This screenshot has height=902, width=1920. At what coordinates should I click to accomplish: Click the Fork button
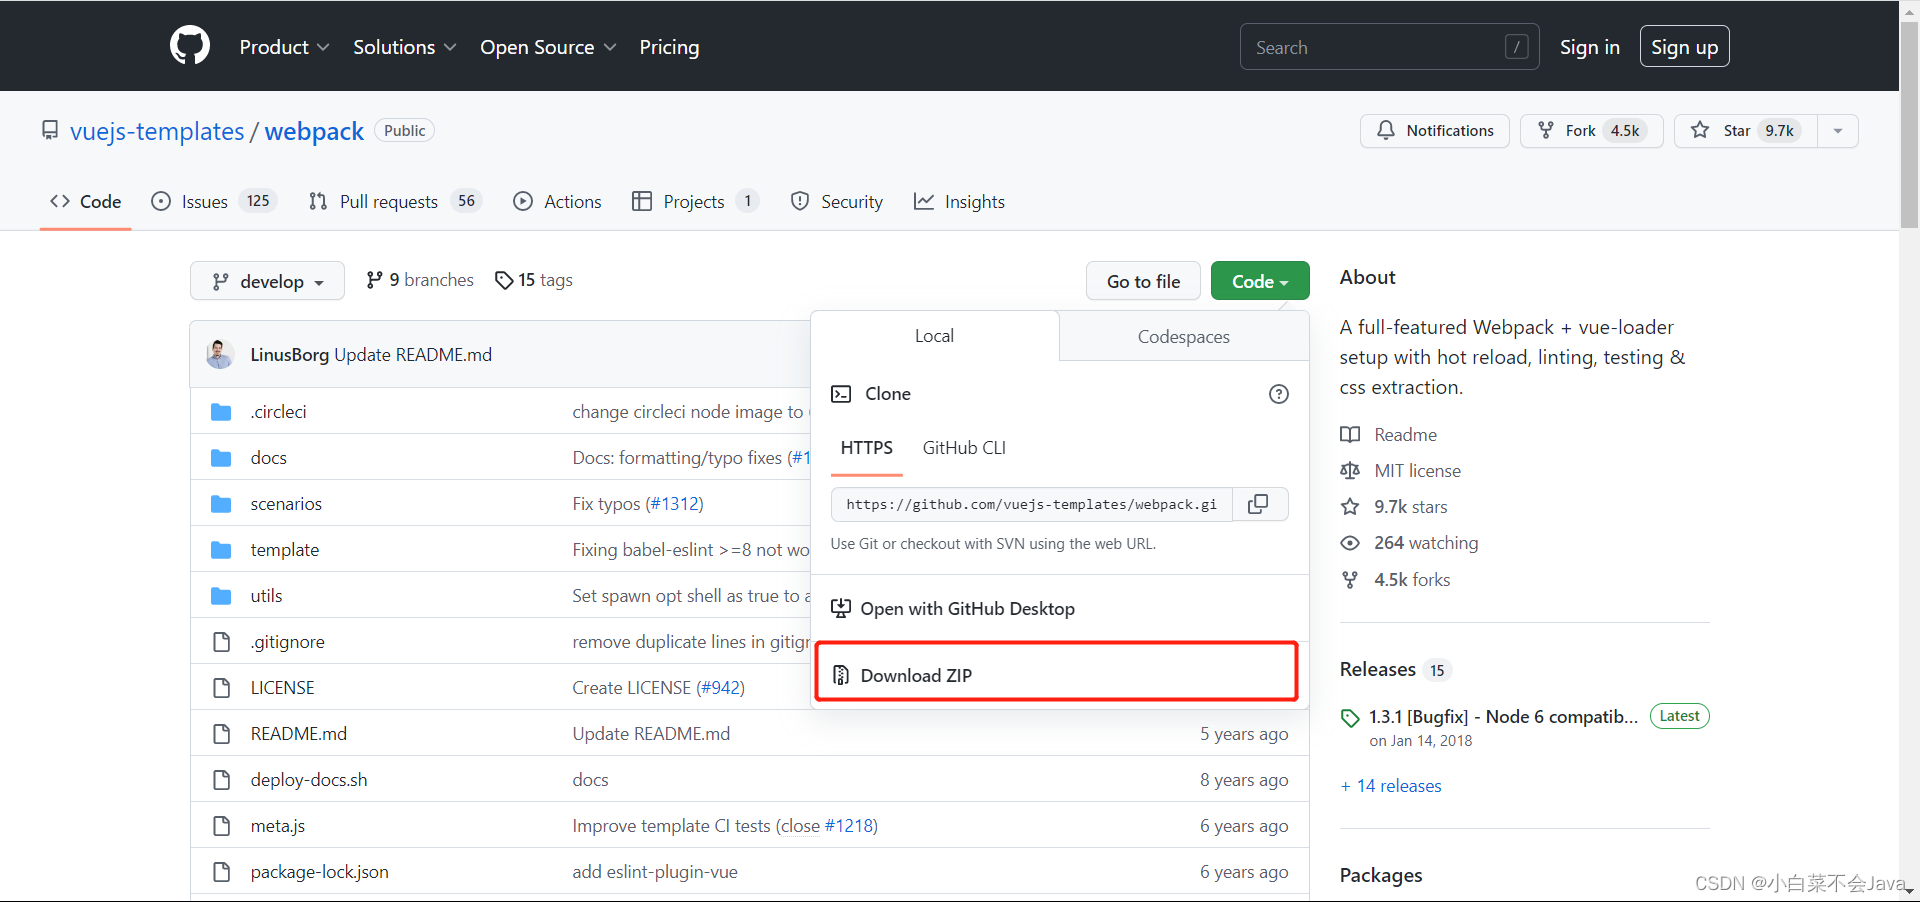[x=1591, y=131]
